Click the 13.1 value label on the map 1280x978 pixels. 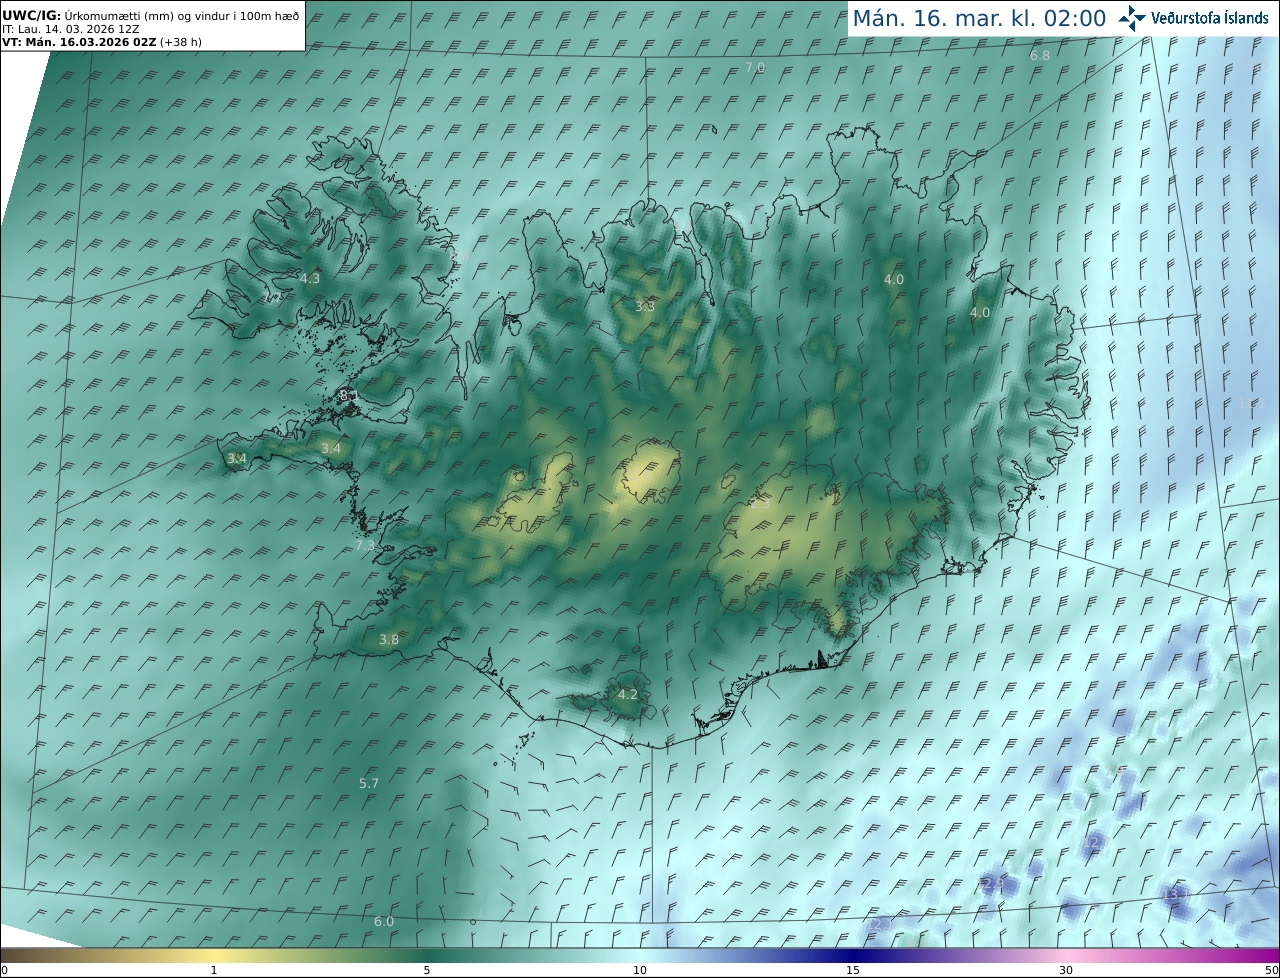[x=1174, y=894]
